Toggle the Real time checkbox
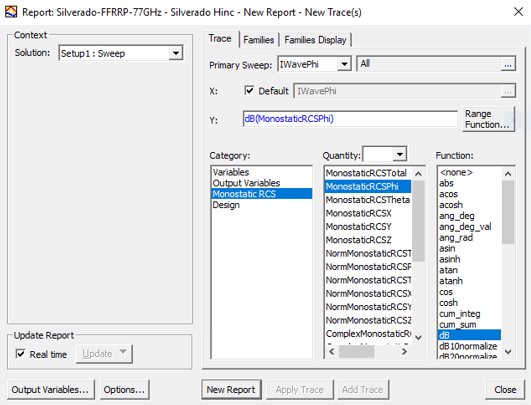 [x=20, y=354]
